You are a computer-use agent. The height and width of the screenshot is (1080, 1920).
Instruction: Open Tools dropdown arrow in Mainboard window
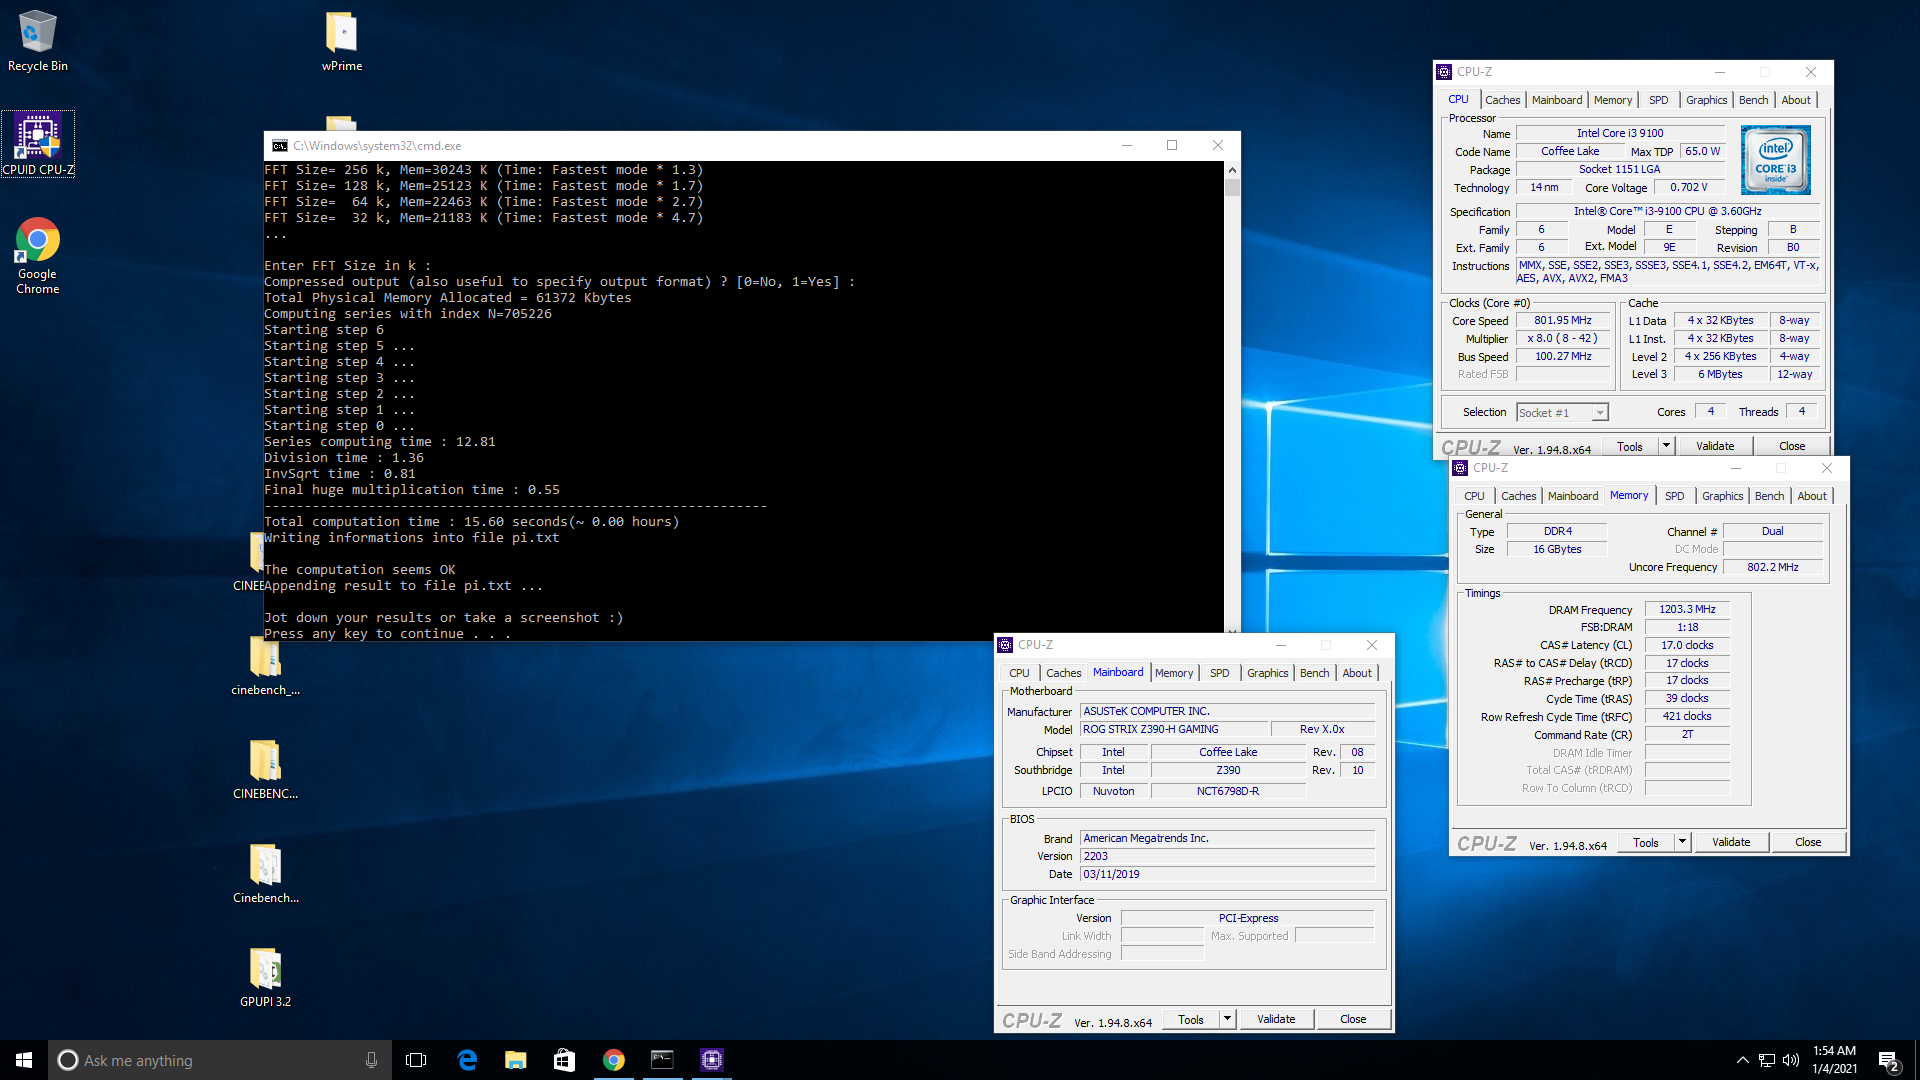tap(1227, 1019)
